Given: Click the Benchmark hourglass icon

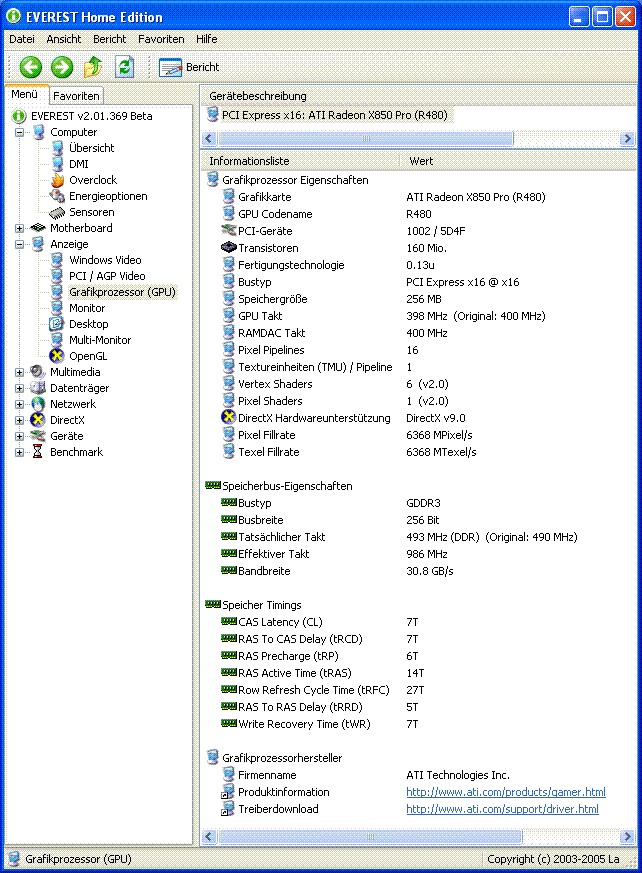Looking at the screenshot, I should click(x=37, y=452).
